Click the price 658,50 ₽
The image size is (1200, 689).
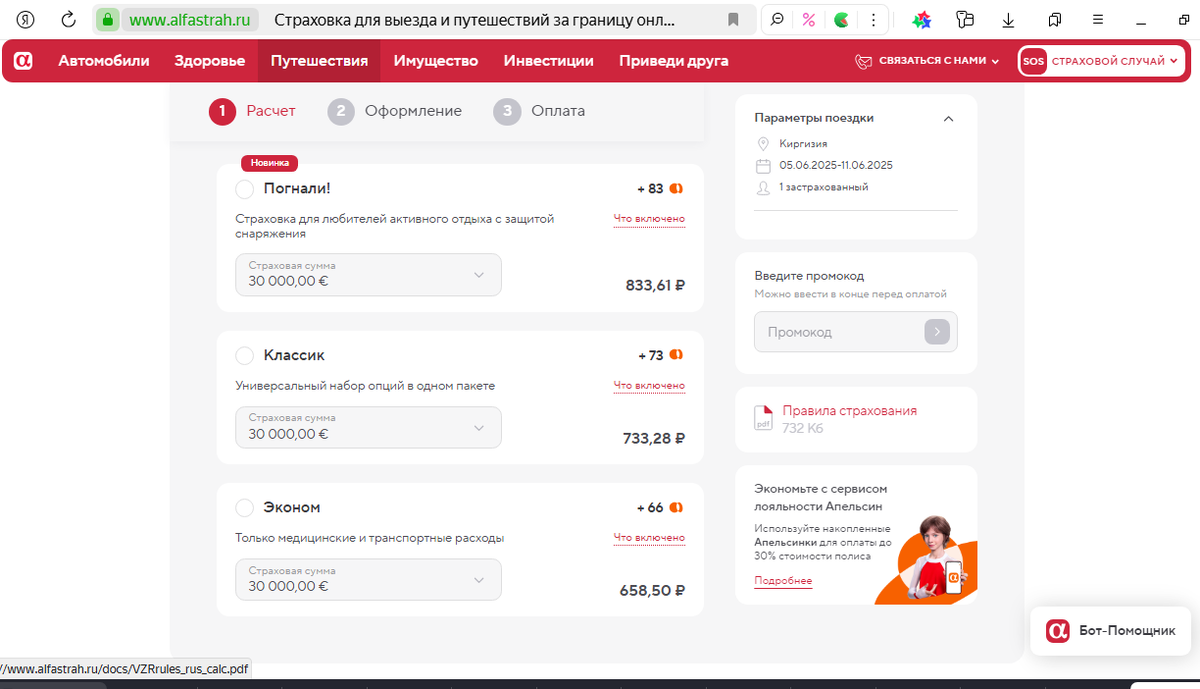tap(652, 591)
